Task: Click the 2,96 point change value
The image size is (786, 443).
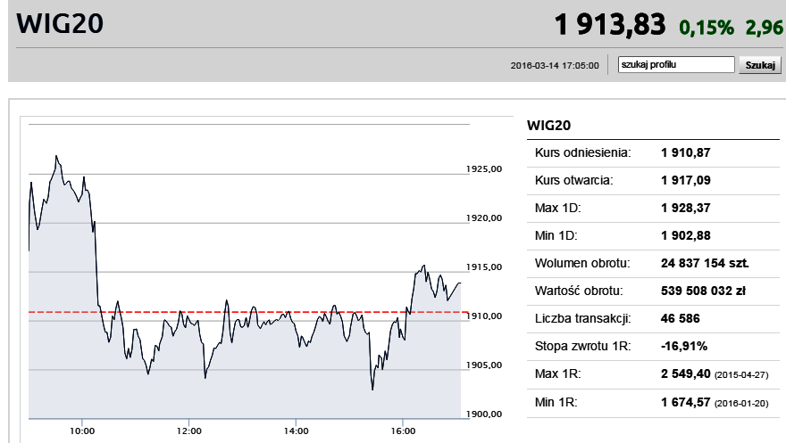Action: [764, 28]
